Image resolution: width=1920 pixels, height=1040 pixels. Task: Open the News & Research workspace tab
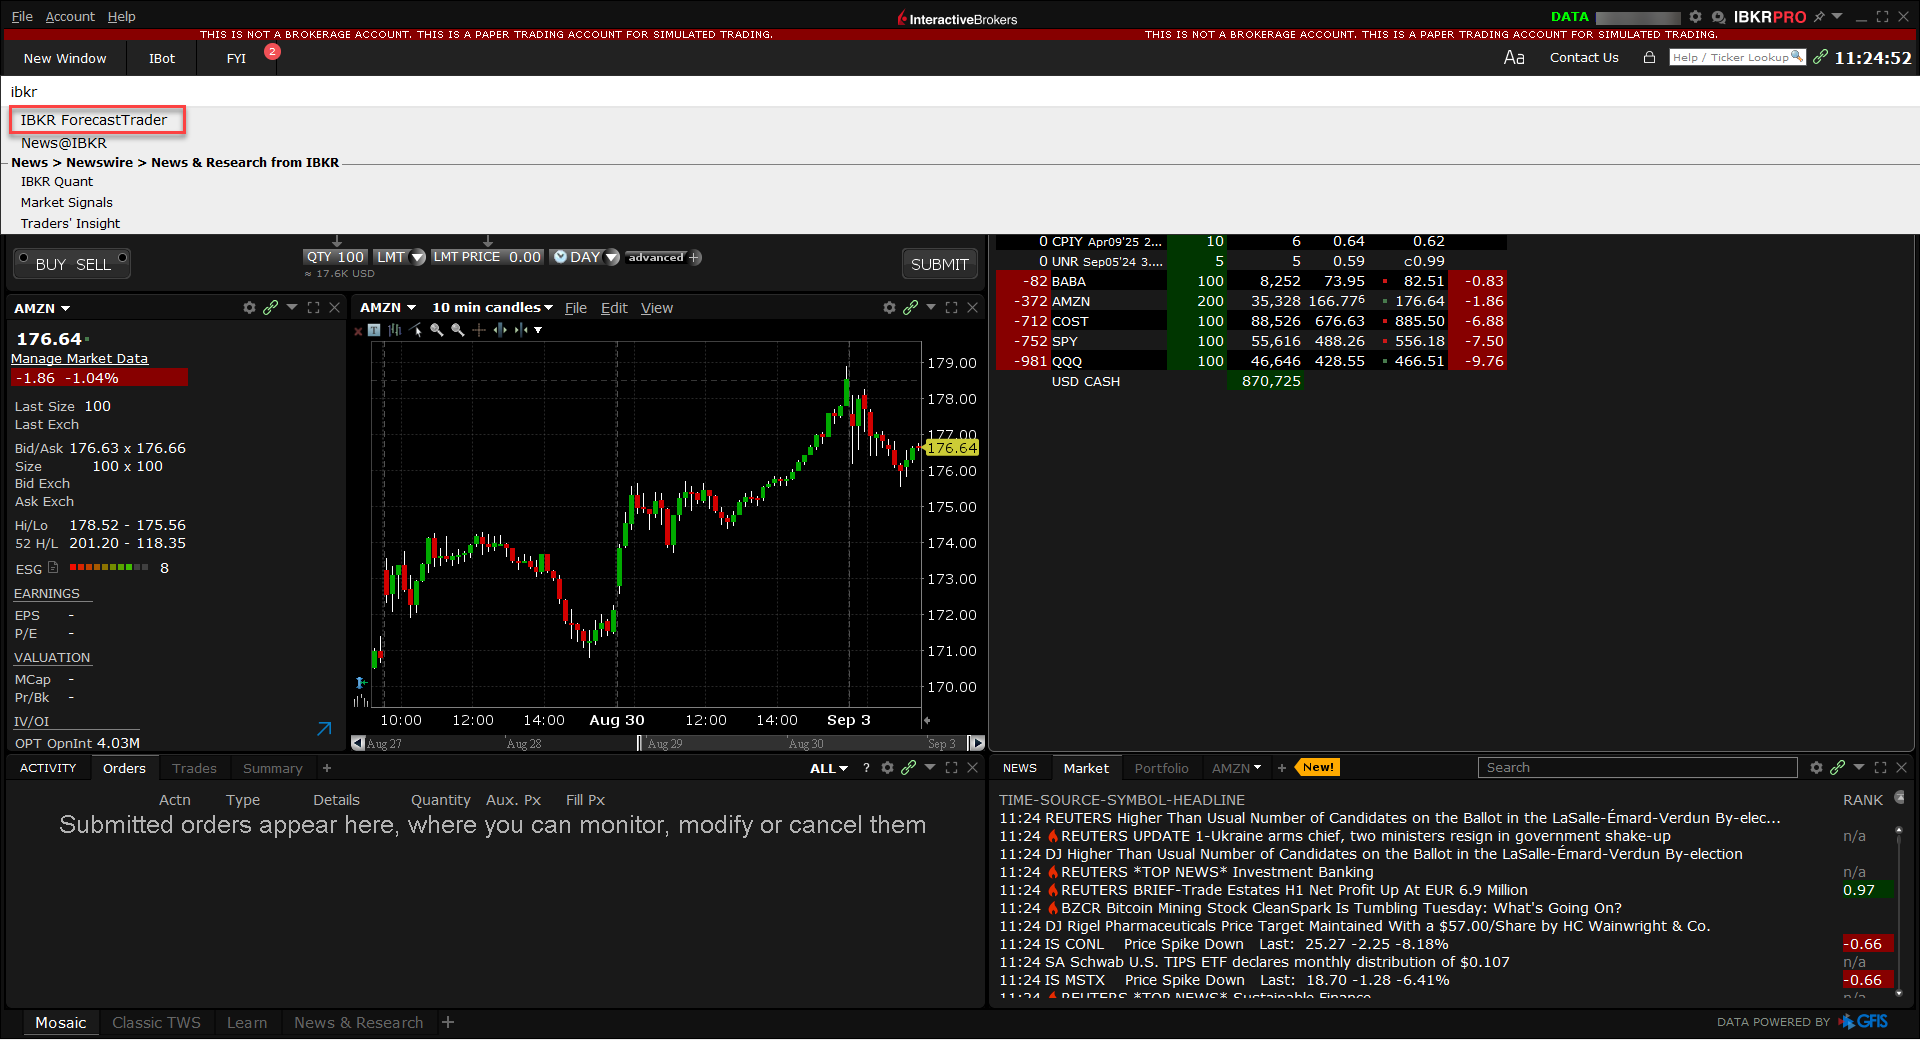pyautogui.click(x=358, y=1022)
